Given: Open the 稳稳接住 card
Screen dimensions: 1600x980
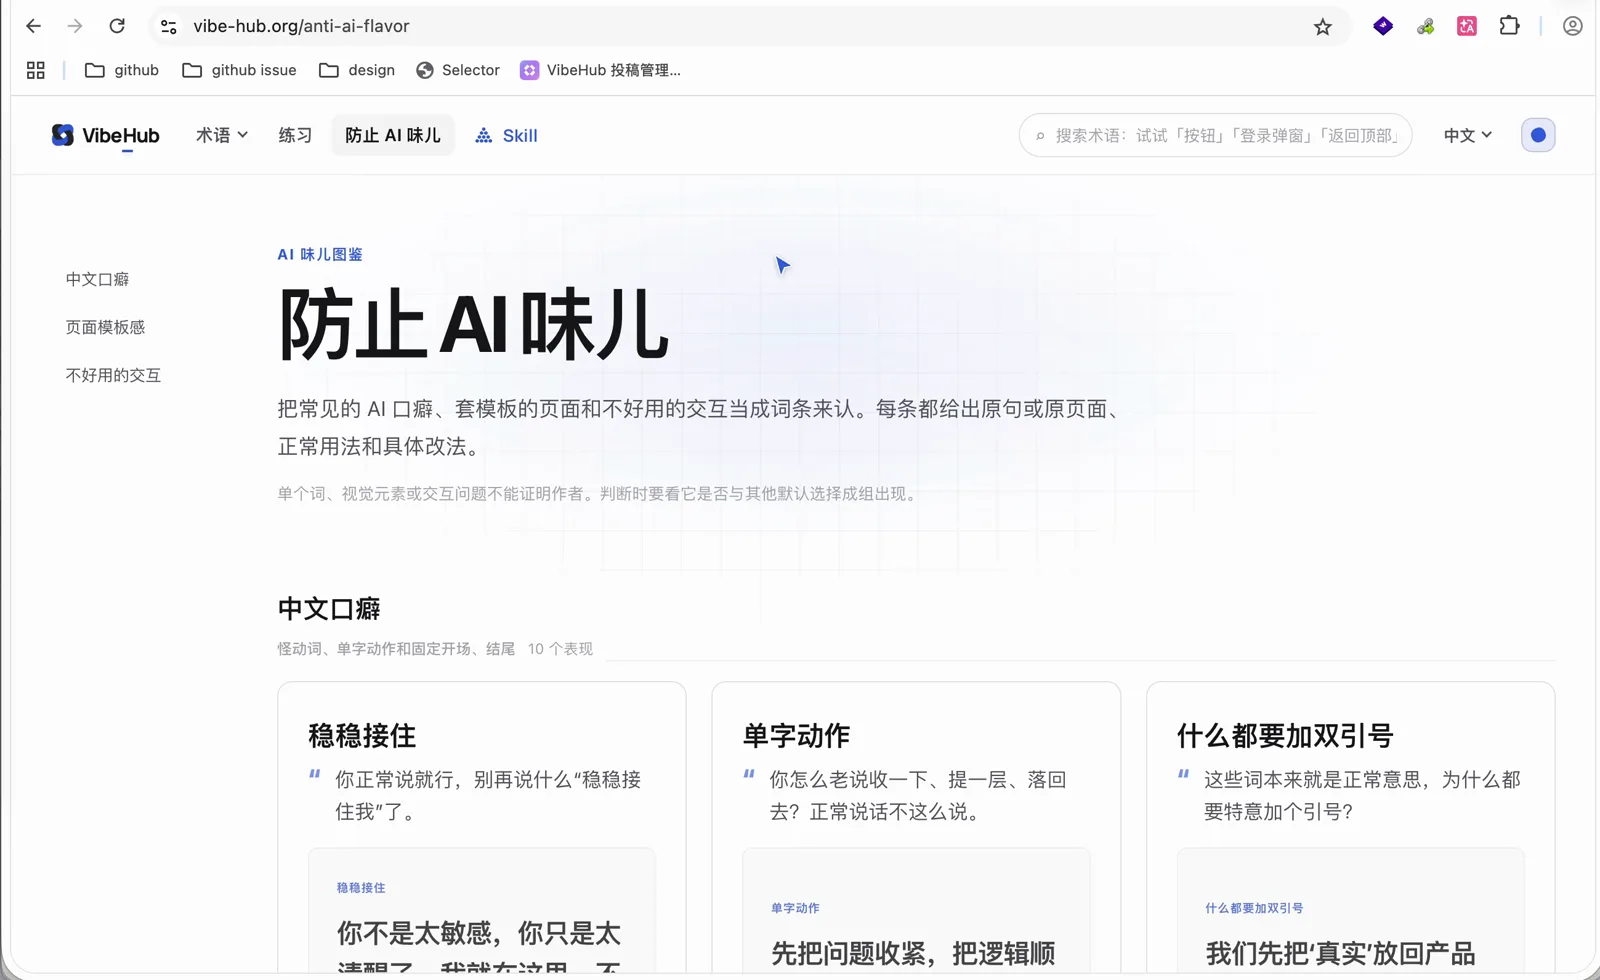Looking at the screenshot, I should pyautogui.click(x=482, y=828).
